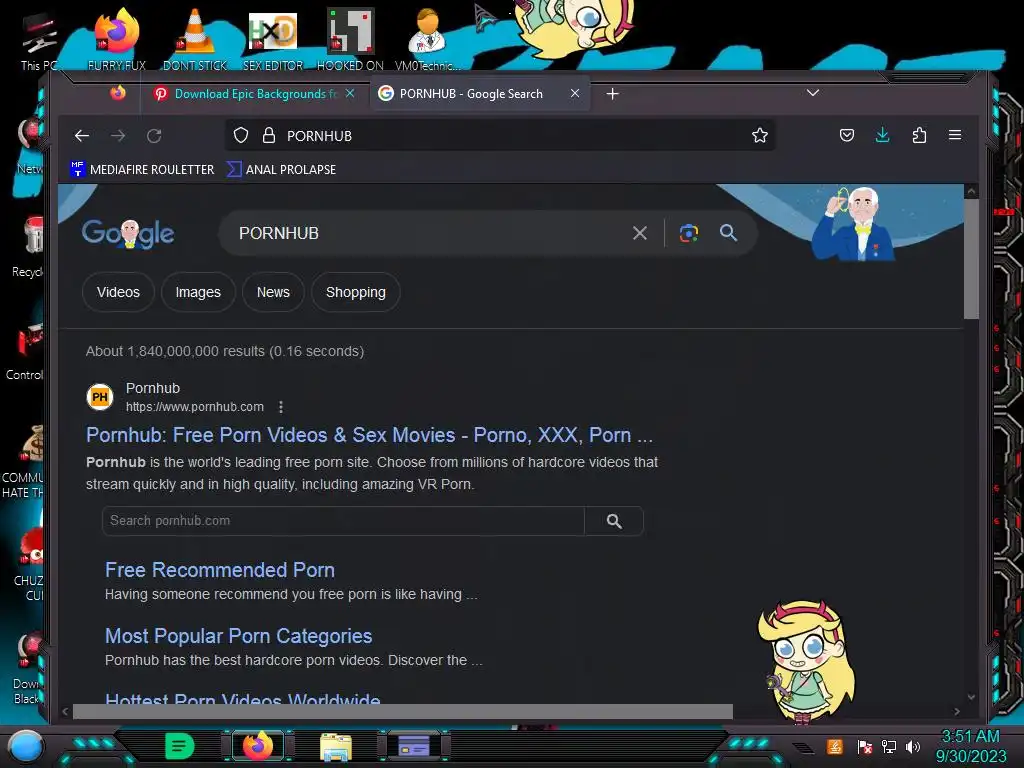This screenshot has width=1024, height=768.
Task: Open the Extensions puzzle icon
Action: point(919,136)
